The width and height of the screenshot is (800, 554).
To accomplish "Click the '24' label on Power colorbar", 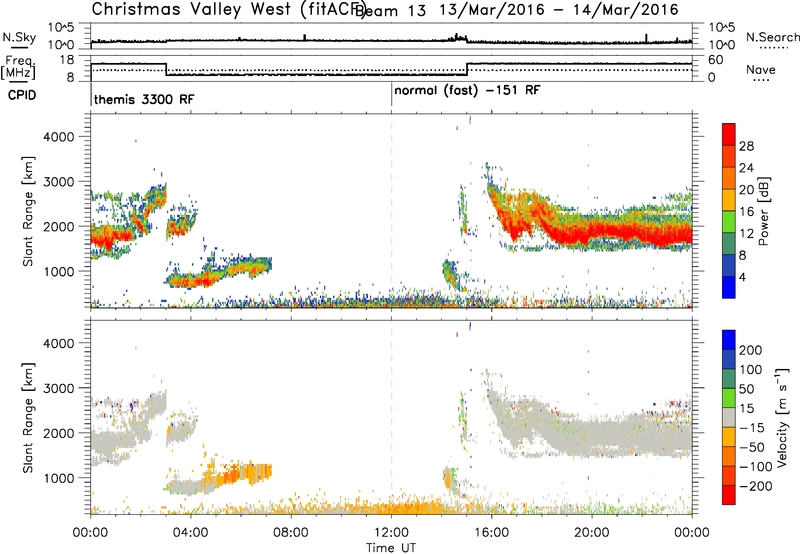I will coord(746,168).
